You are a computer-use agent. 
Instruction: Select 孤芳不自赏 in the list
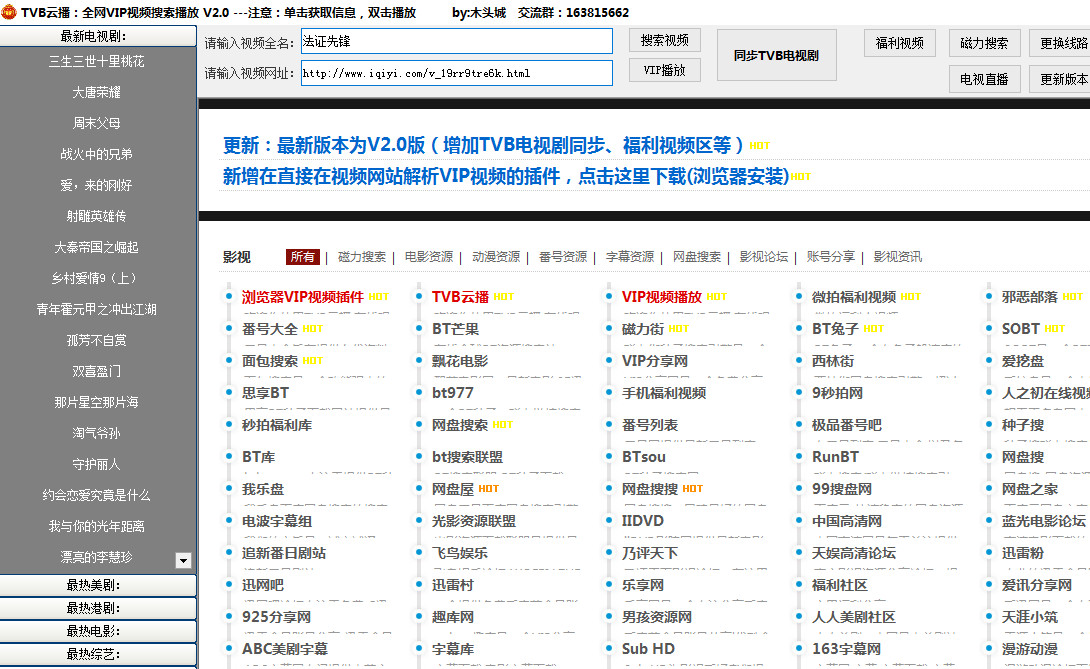coord(97,340)
